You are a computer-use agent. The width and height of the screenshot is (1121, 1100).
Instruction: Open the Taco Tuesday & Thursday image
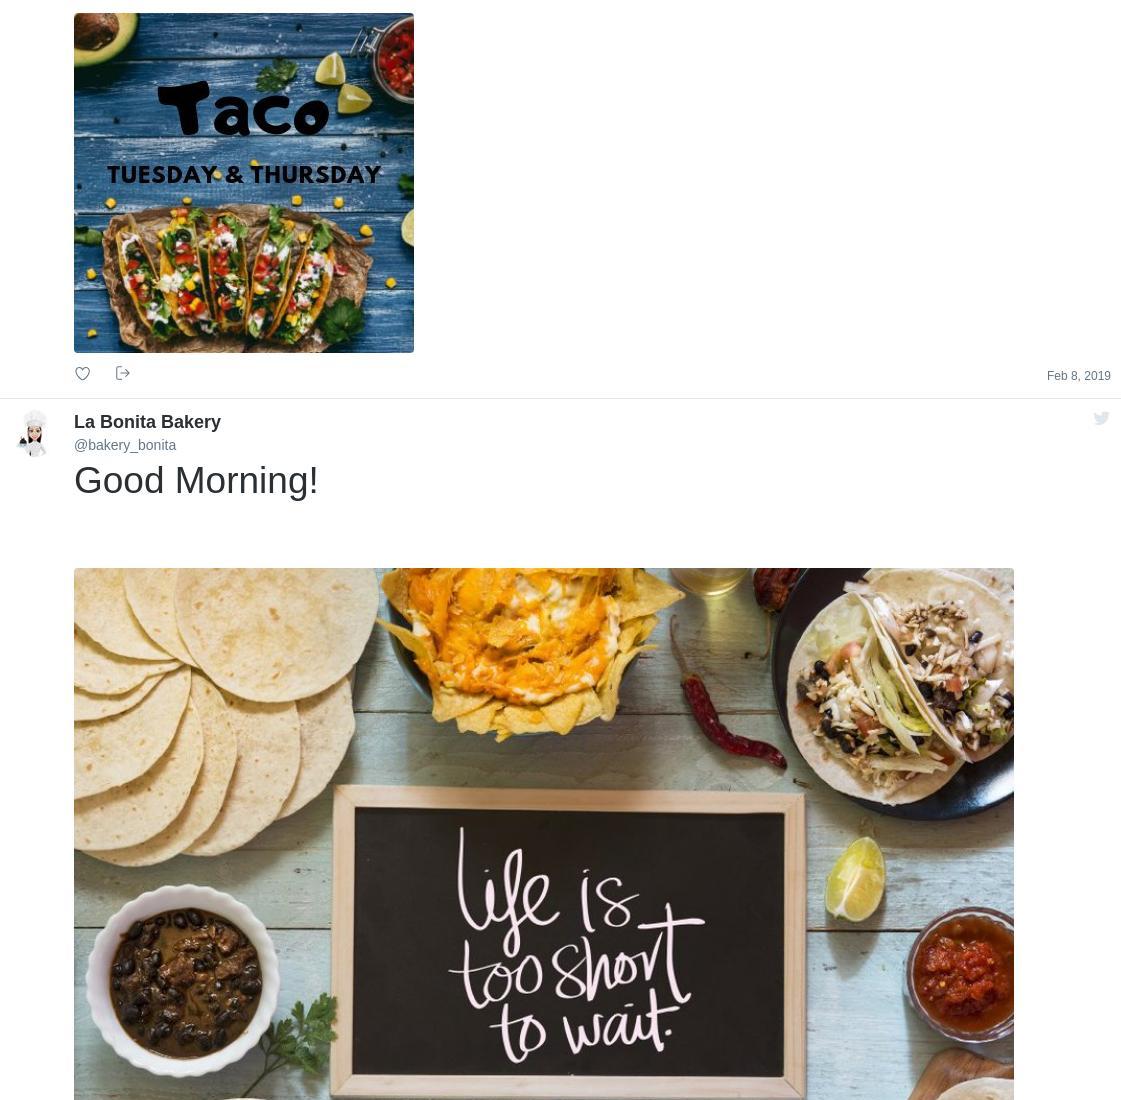coord(244,183)
